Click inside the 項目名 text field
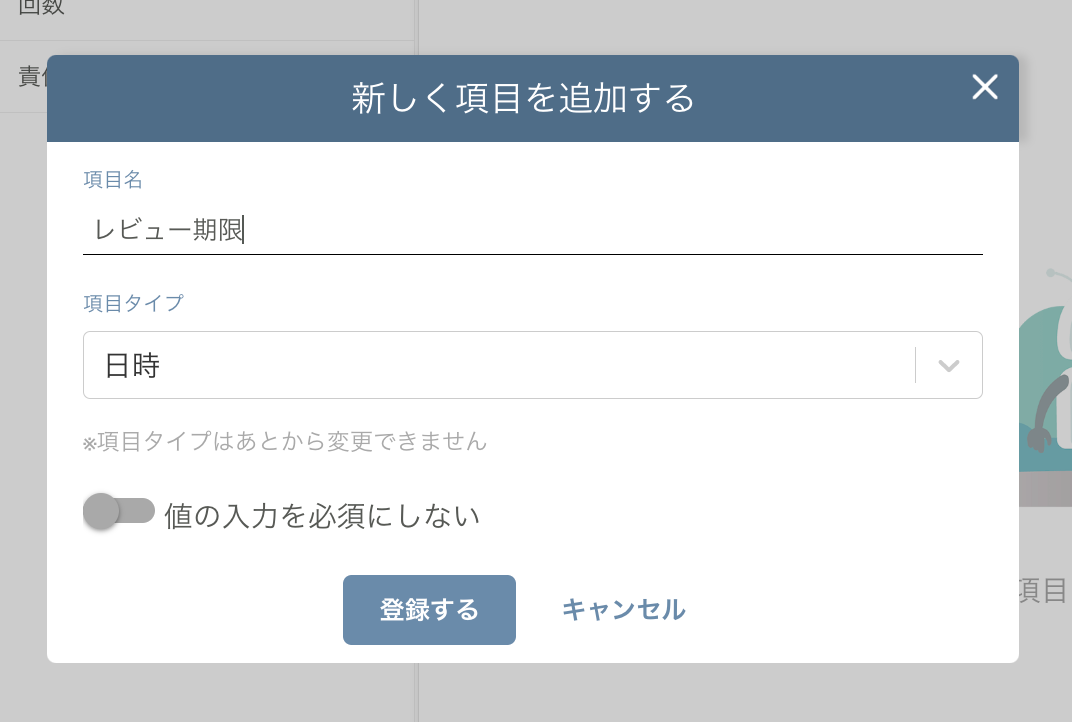 pyautogui.click(x=500, y=228)
